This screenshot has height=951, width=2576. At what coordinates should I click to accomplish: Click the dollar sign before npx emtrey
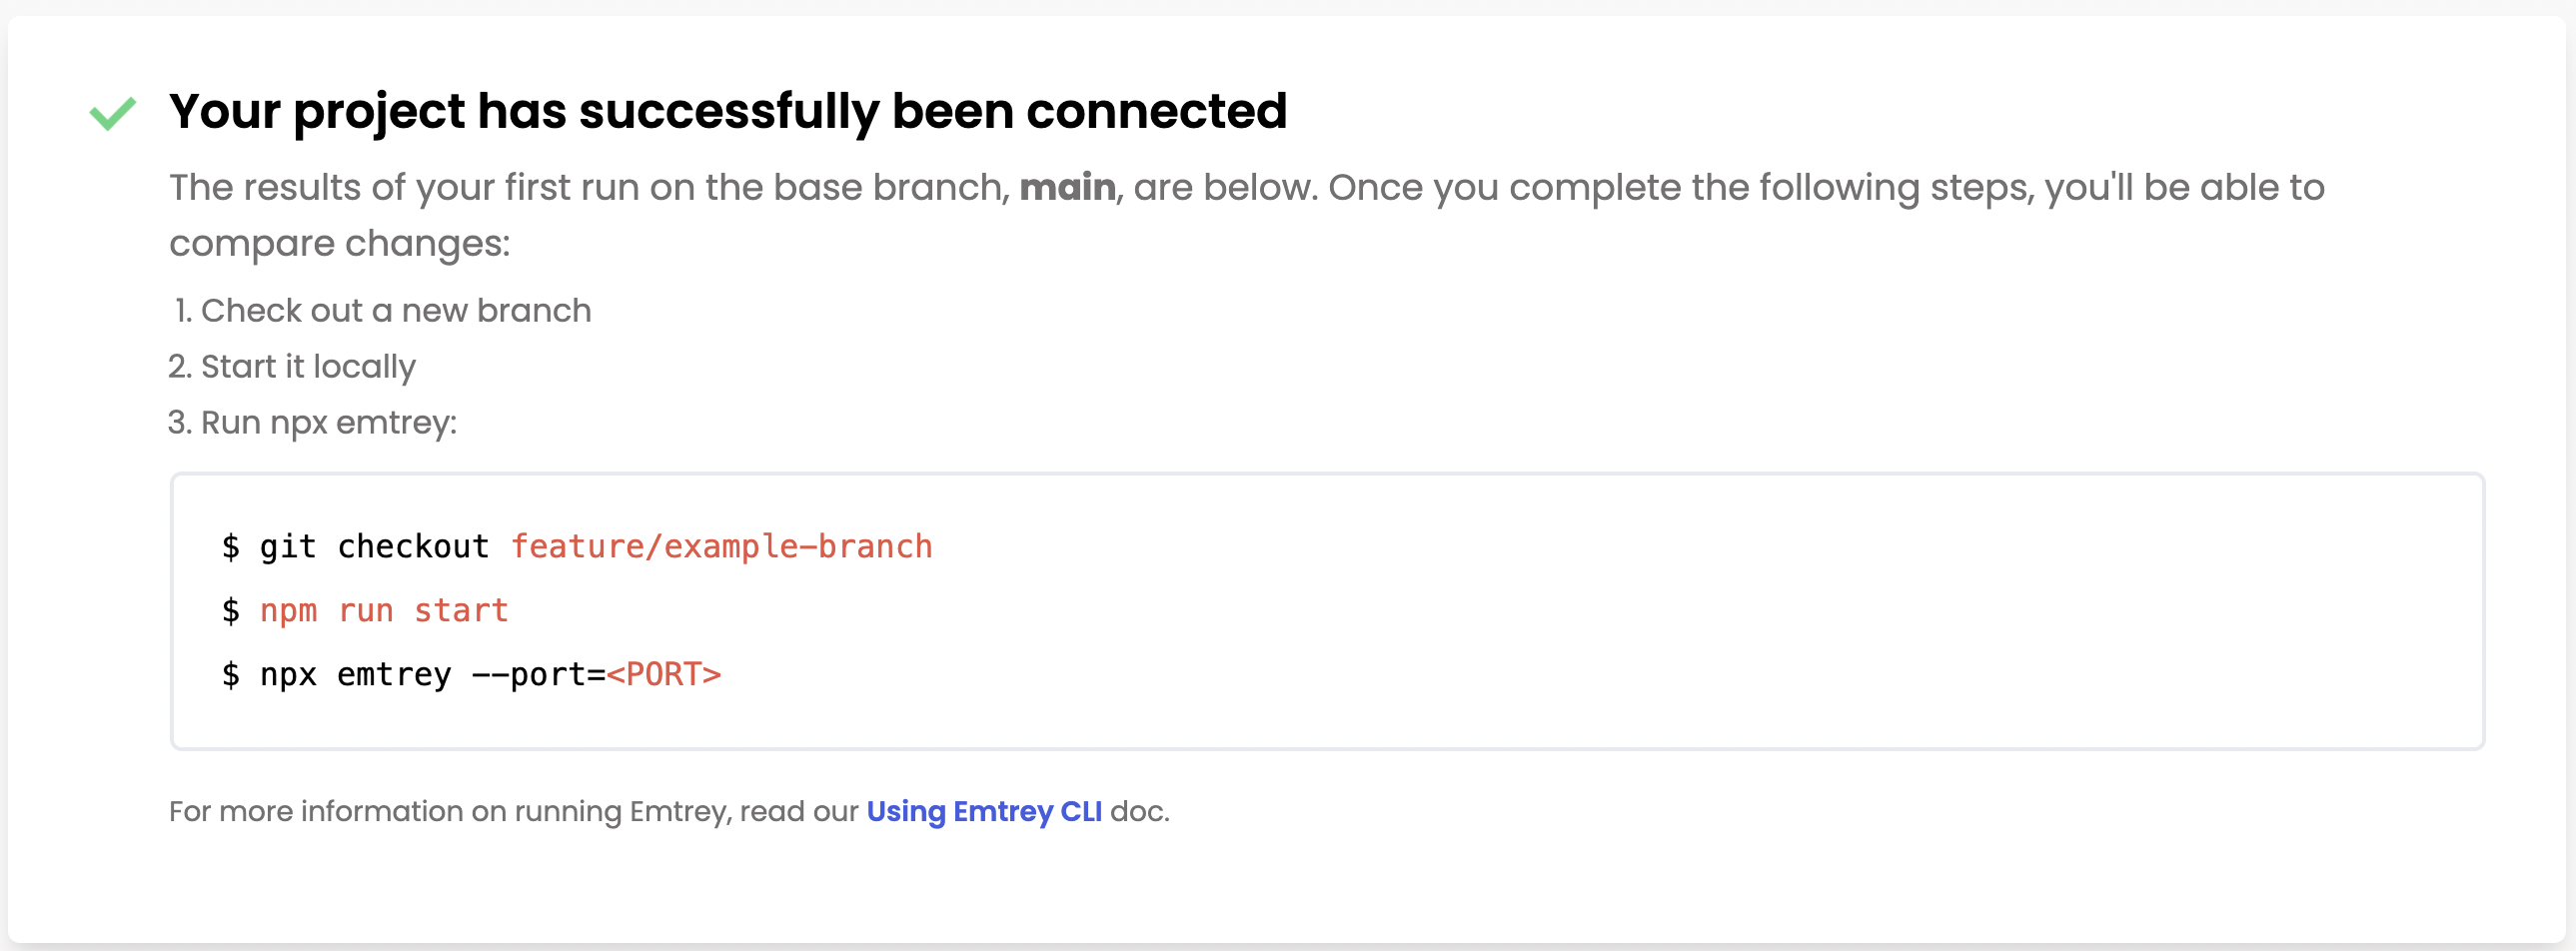click(x=231, y=675)
